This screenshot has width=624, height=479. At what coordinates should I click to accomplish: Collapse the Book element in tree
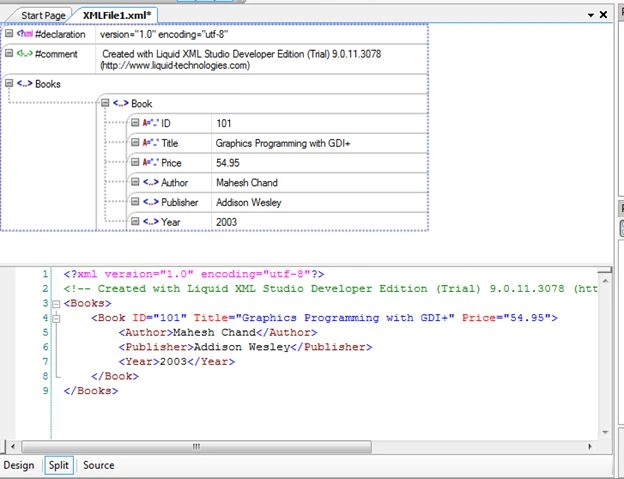105,103
